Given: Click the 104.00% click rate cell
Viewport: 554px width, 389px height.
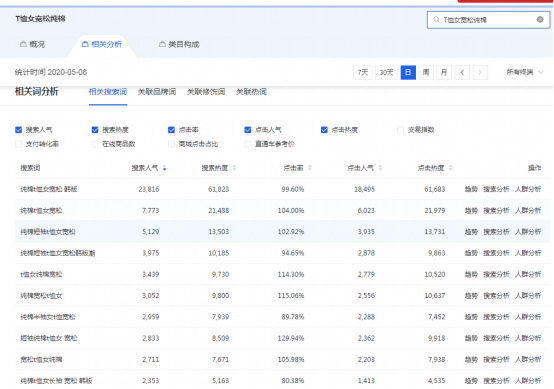Looking at the screenshot, I should (291, 211).
